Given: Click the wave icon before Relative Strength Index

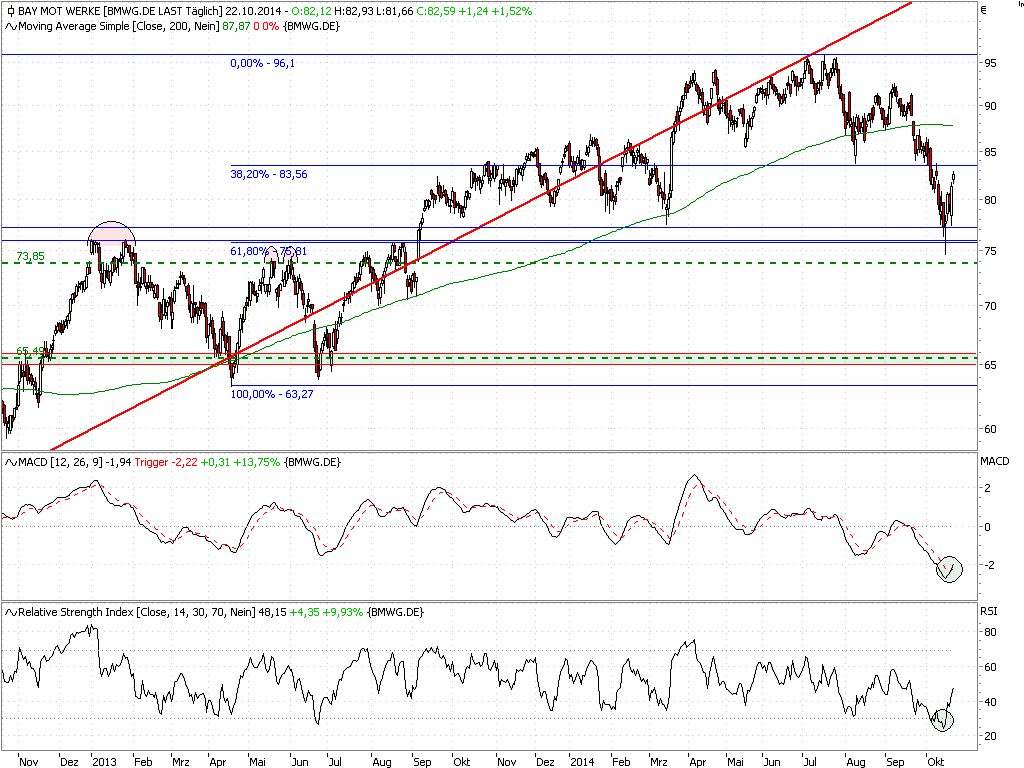Looking at the screenshot, I should (x=11, y=613).
